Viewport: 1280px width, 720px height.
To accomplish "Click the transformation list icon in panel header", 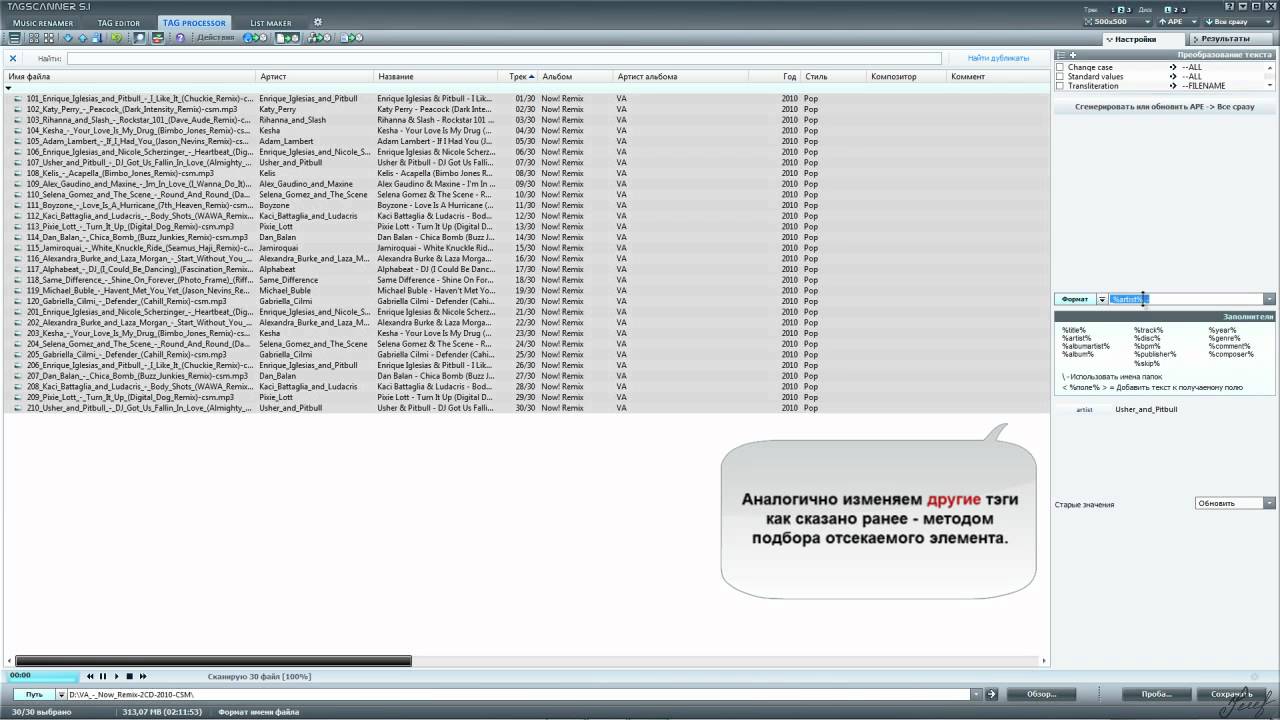I will pos(1061,55).
